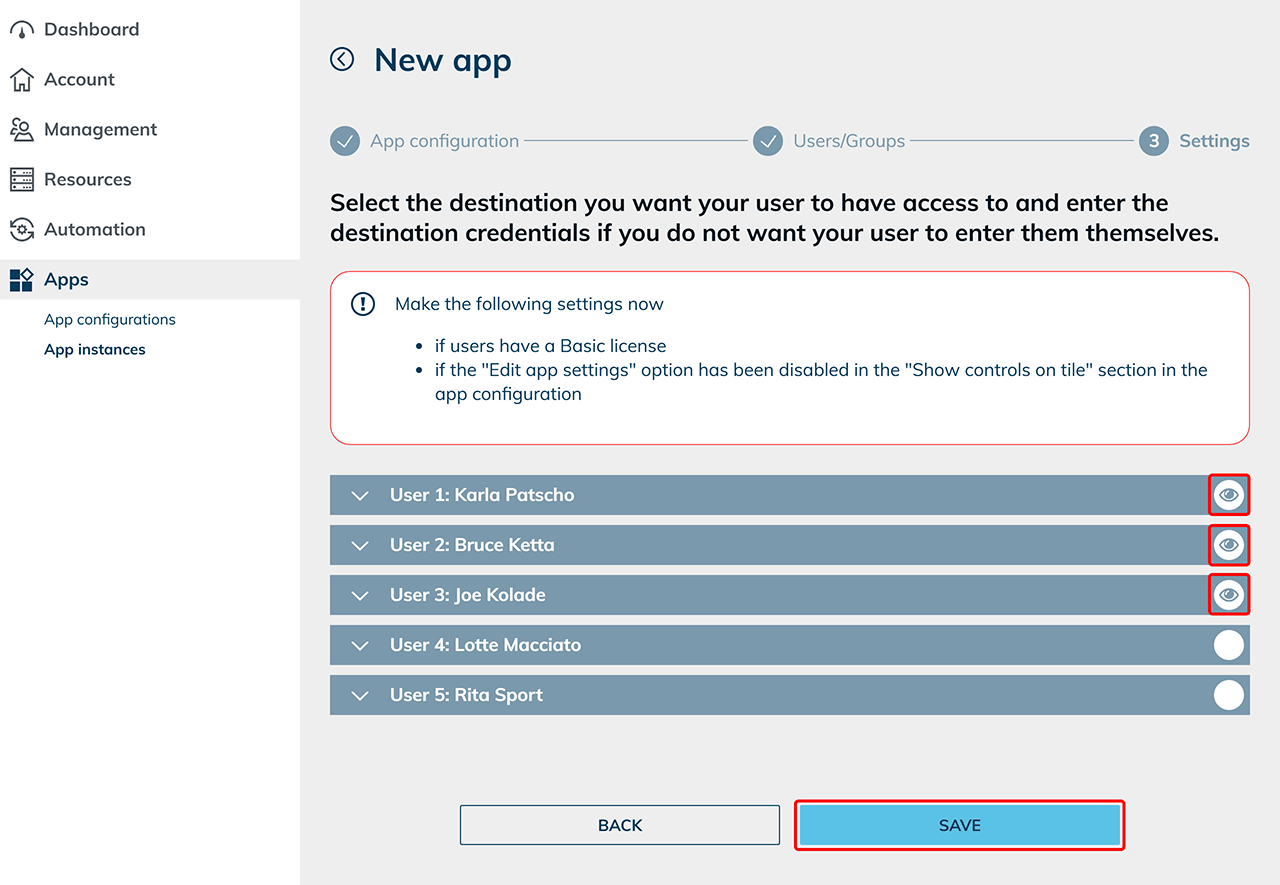Click the Account house icon

21,80
